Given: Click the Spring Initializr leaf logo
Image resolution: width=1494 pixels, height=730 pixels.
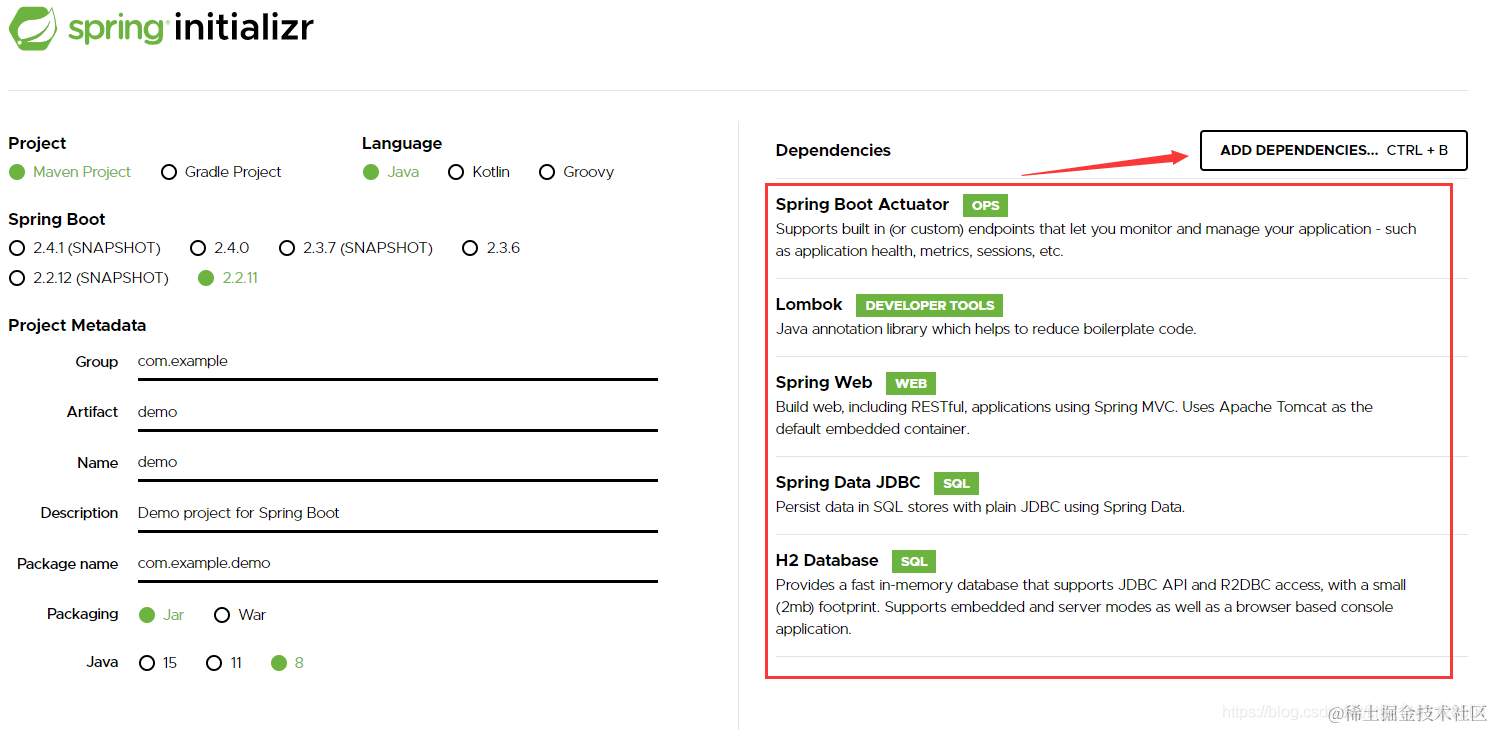Looking at the screenshot, I should [x=34, y=27].
